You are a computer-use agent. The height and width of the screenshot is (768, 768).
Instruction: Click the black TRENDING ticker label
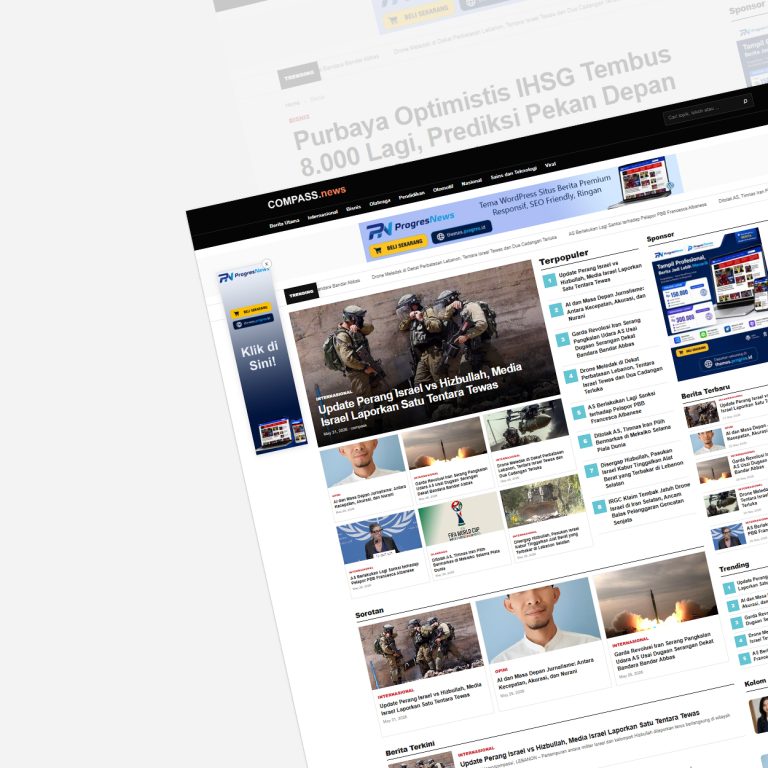click(x=302, y=293)
